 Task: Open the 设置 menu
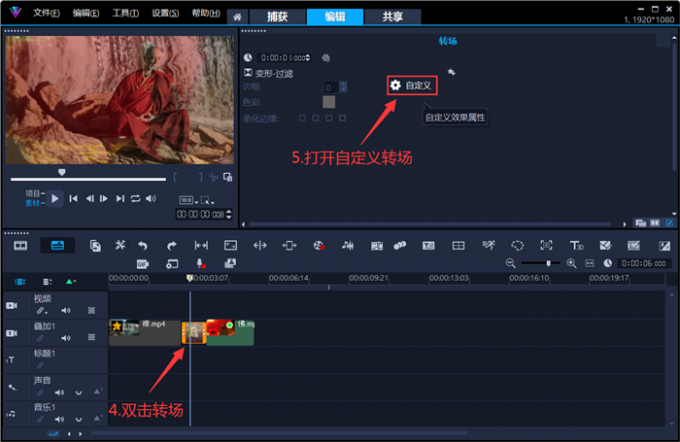point(165,13)
